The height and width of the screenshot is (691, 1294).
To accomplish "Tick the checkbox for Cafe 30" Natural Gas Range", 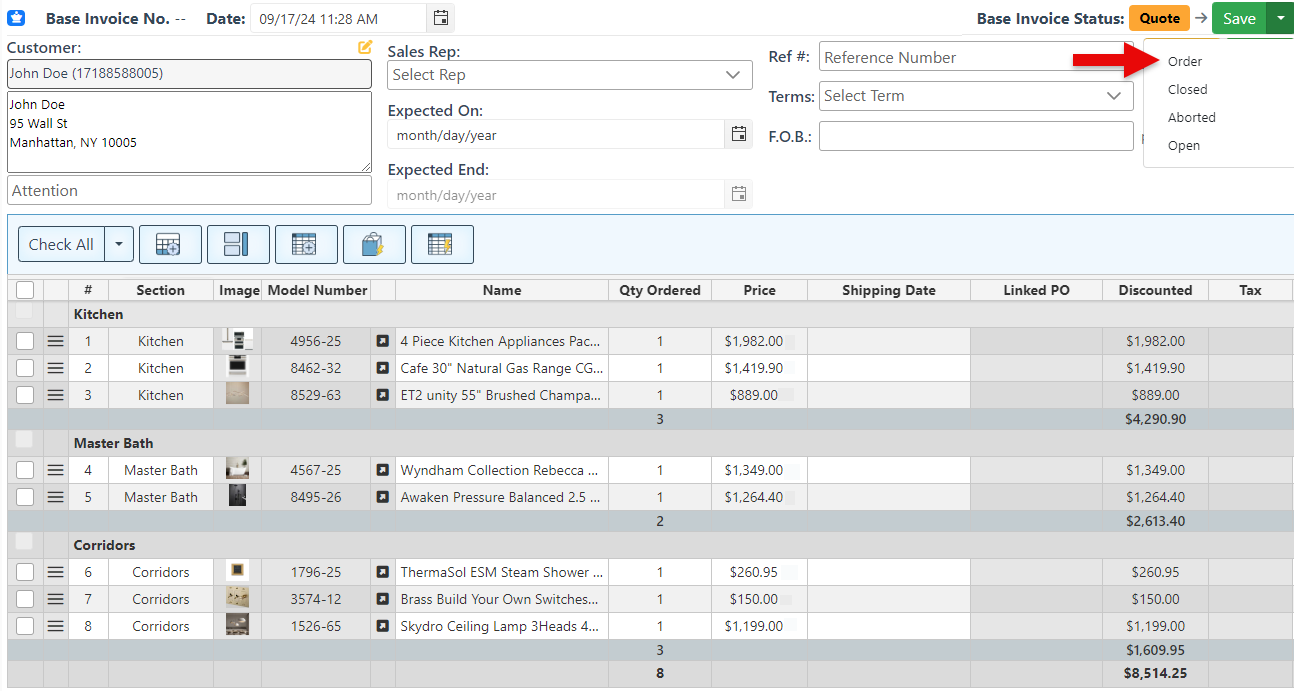I will [25, 368].
